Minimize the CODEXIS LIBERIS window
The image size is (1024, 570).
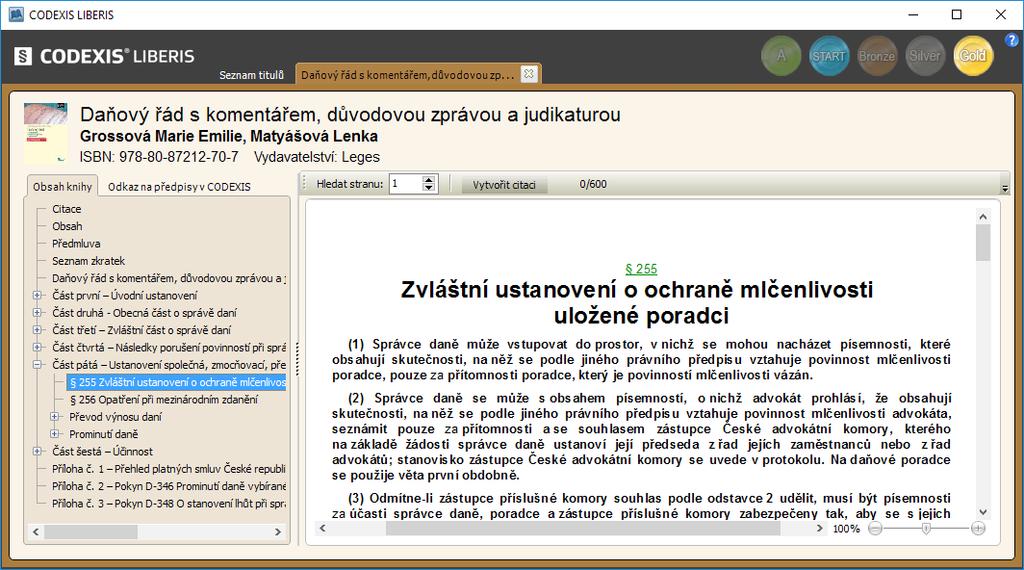(x=913, y=14)
